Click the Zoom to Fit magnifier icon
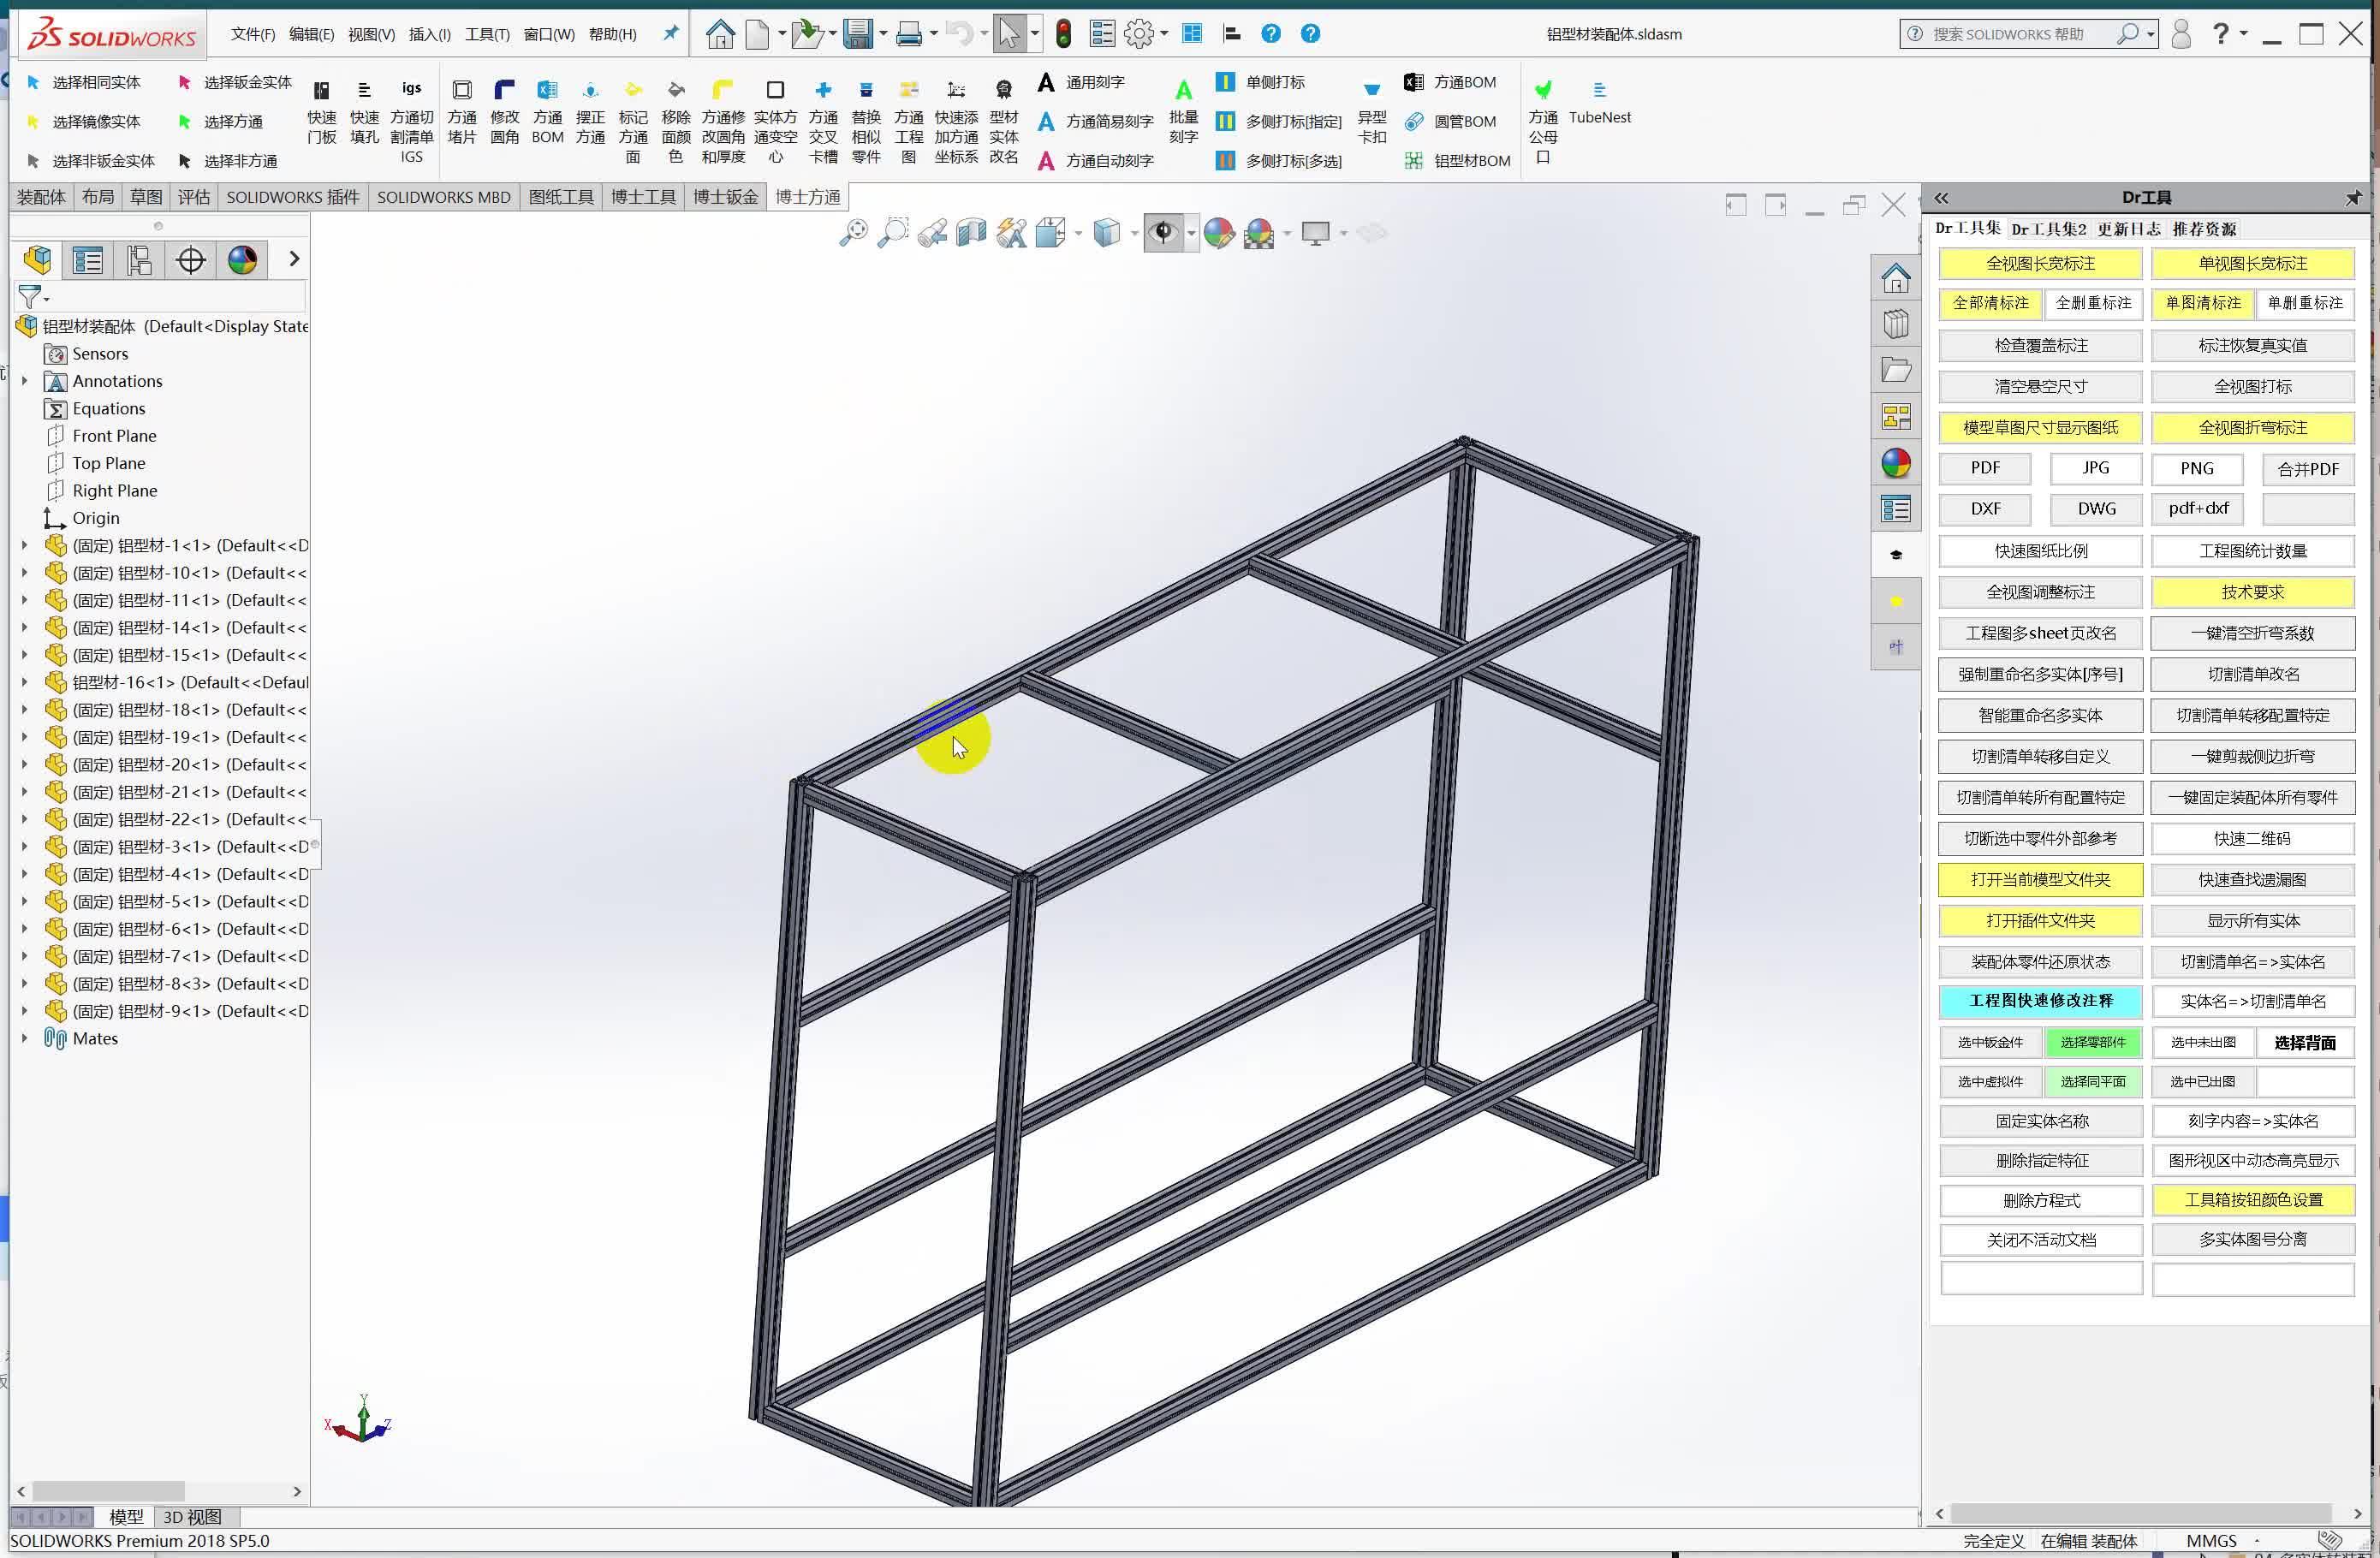 (853, 234)
